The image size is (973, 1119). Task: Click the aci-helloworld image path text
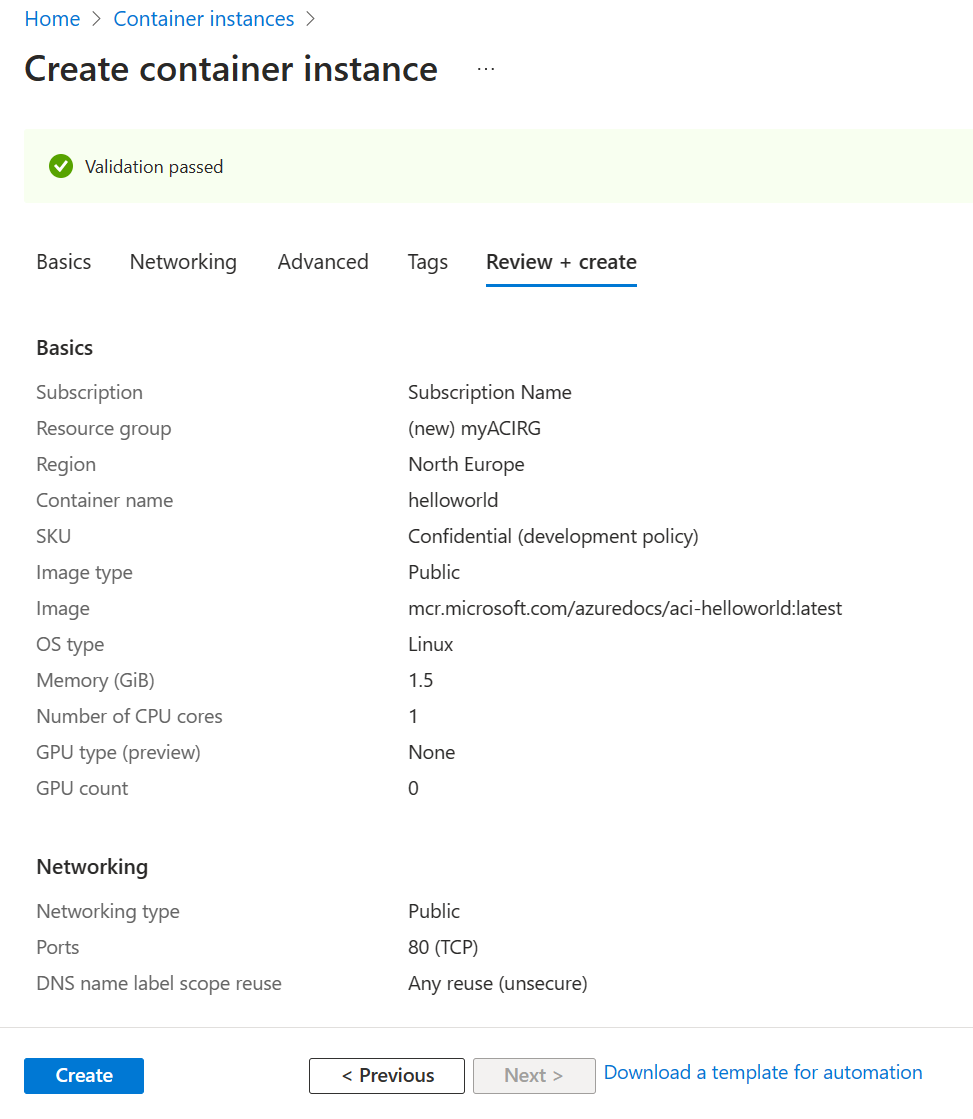[x=624, y=608]
